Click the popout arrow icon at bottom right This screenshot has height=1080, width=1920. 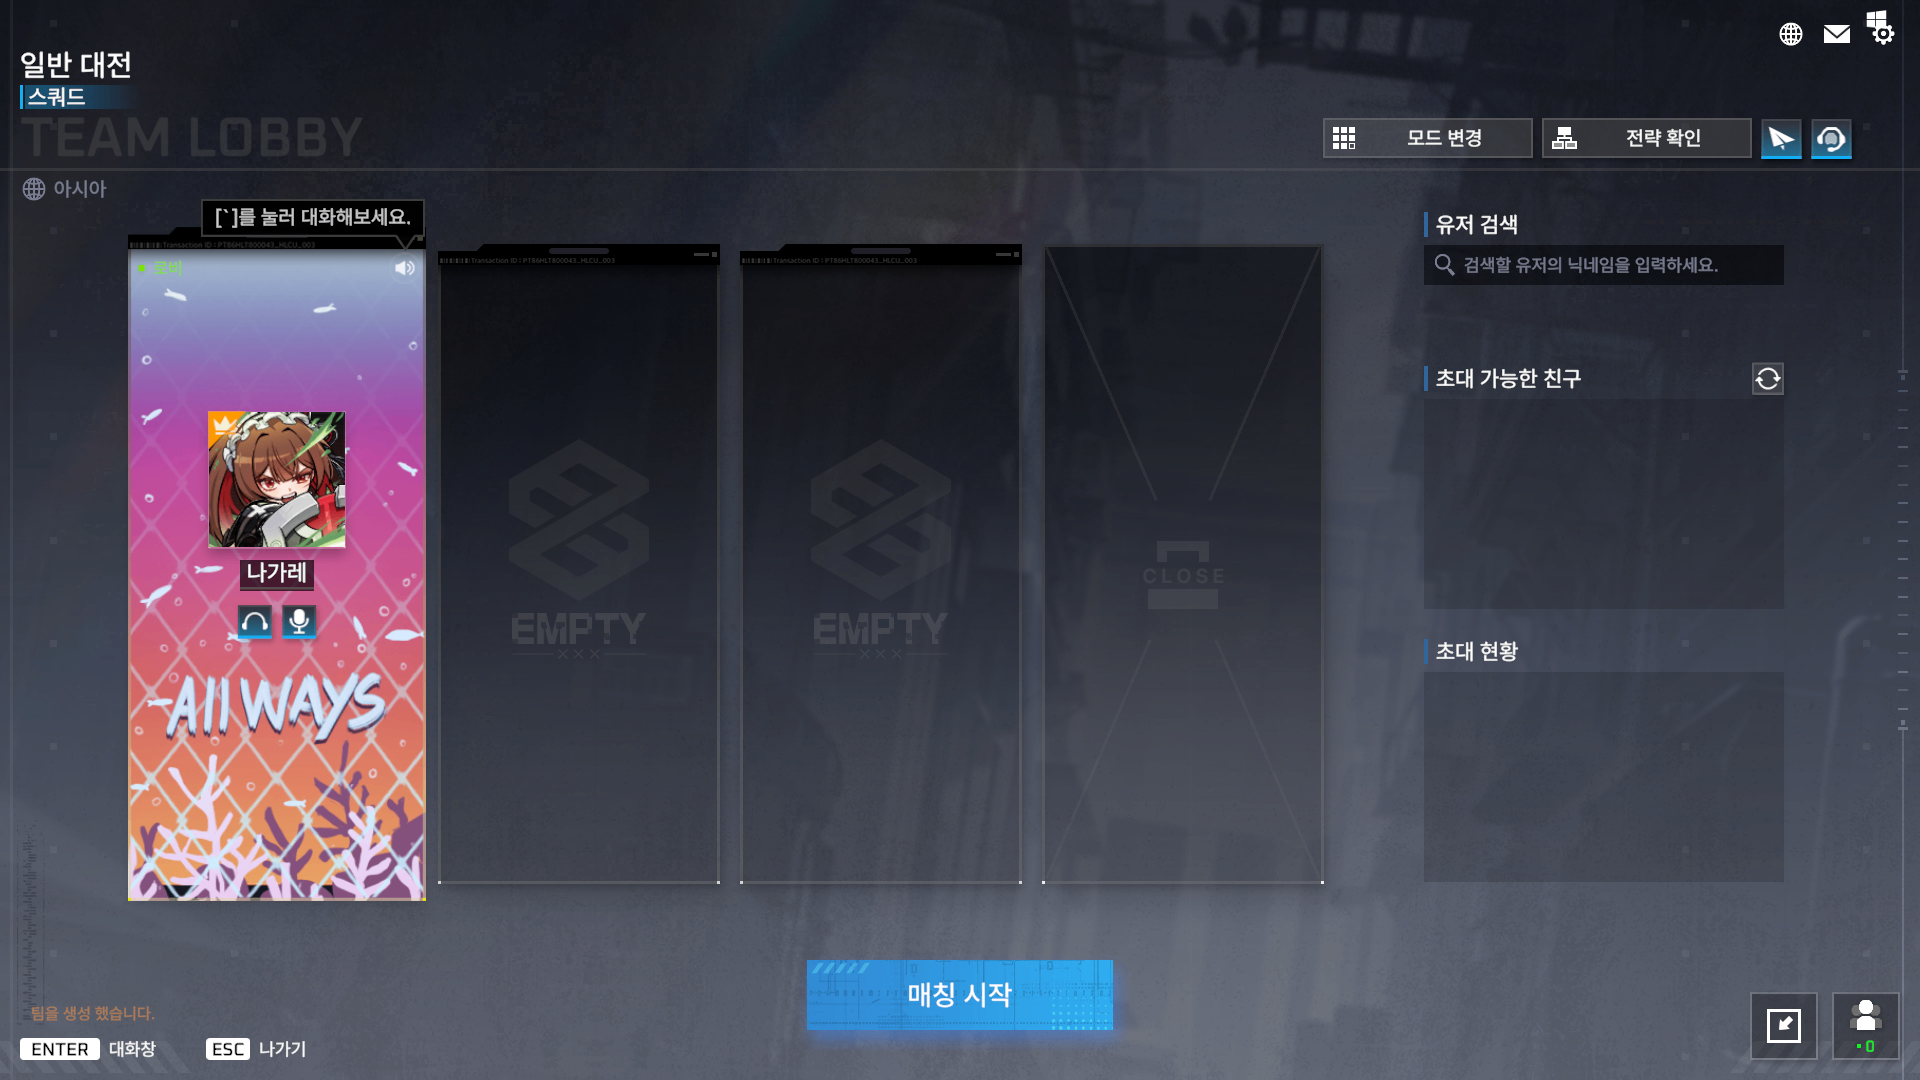[x=1784, y=1025]
